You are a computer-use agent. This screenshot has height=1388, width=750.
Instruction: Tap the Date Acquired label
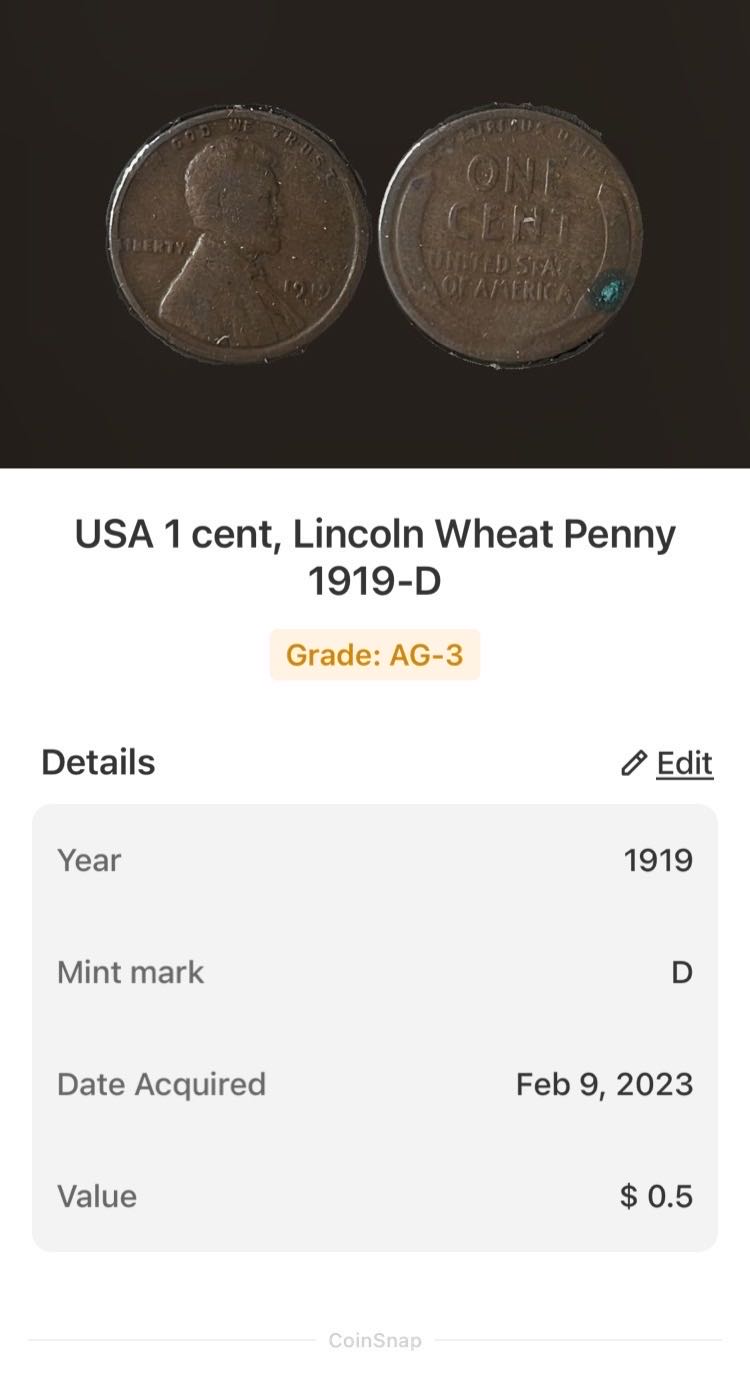coord(161,1084)
